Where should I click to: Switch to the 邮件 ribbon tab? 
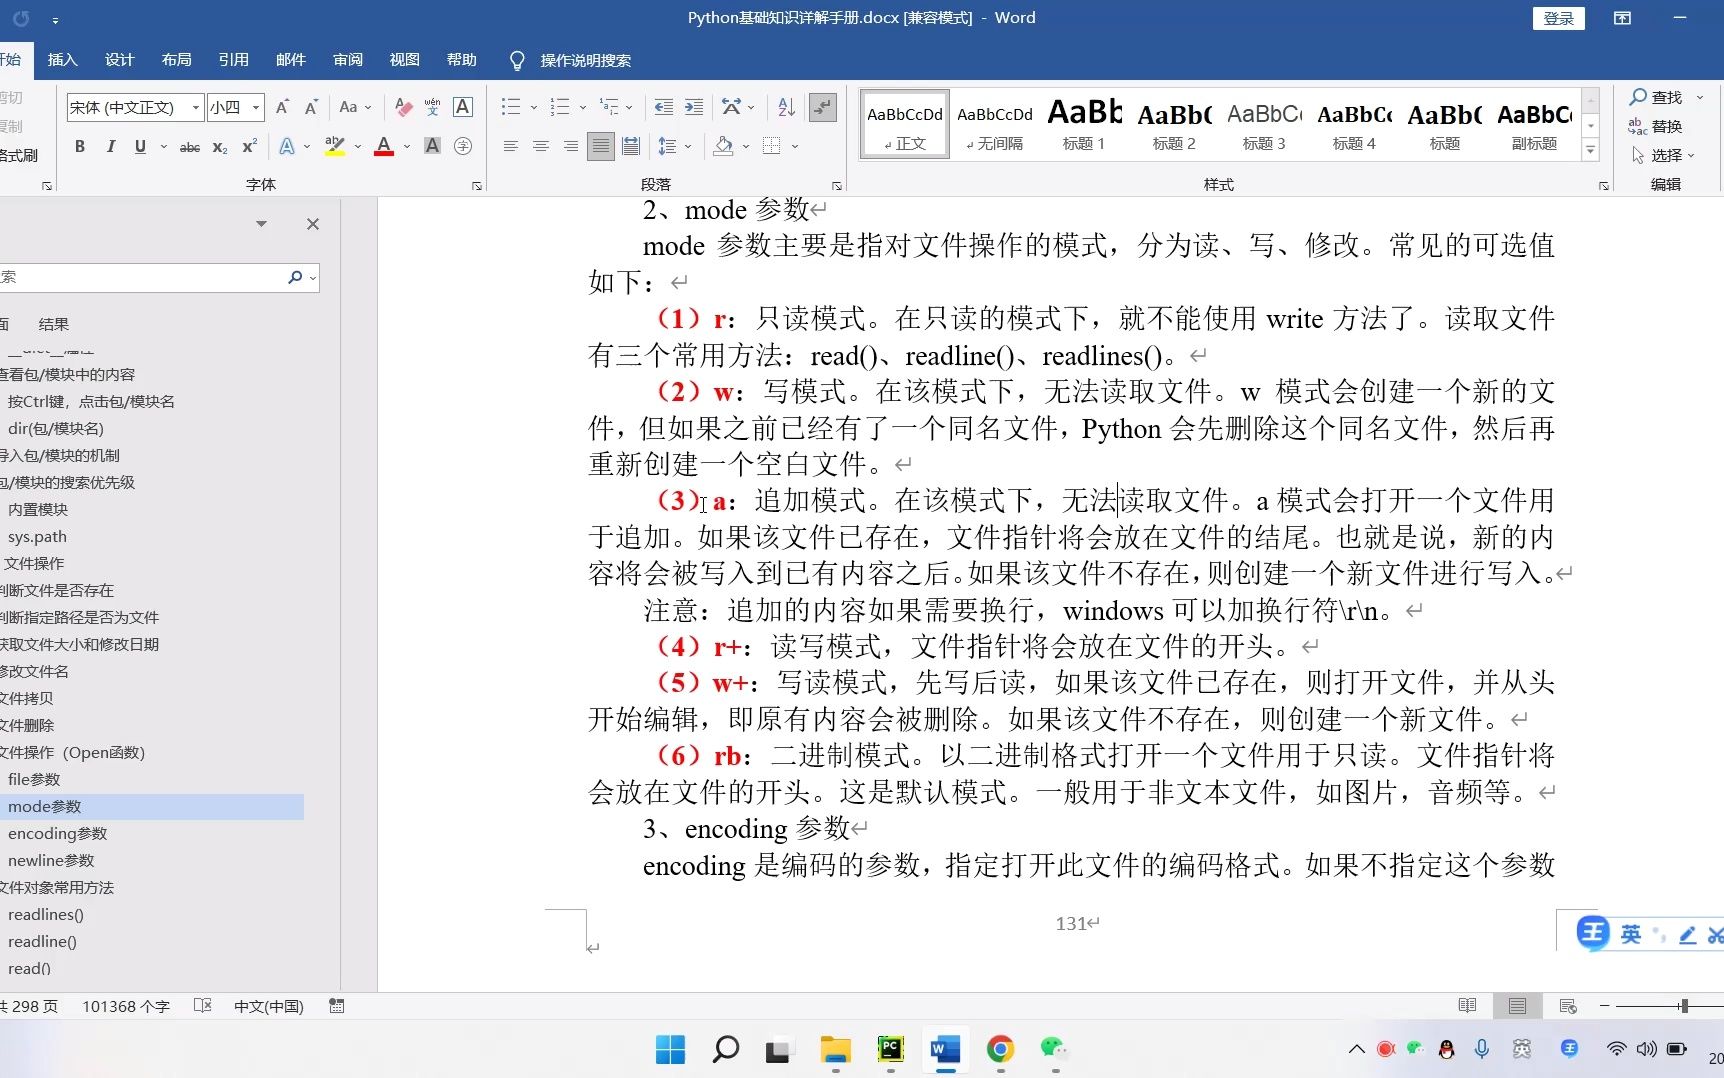pyautogui.click(x=291, y=60)
